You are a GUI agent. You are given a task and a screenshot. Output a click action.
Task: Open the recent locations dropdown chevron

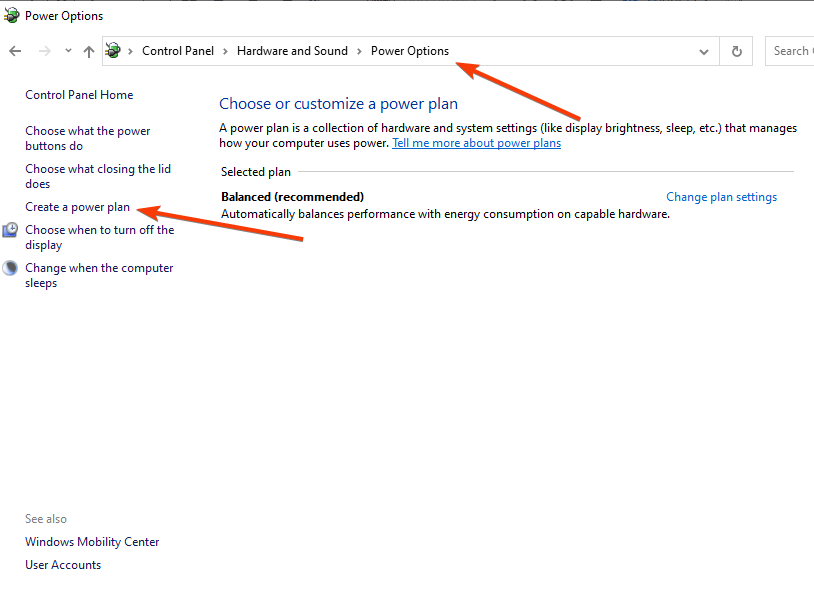tap(68, 51)
